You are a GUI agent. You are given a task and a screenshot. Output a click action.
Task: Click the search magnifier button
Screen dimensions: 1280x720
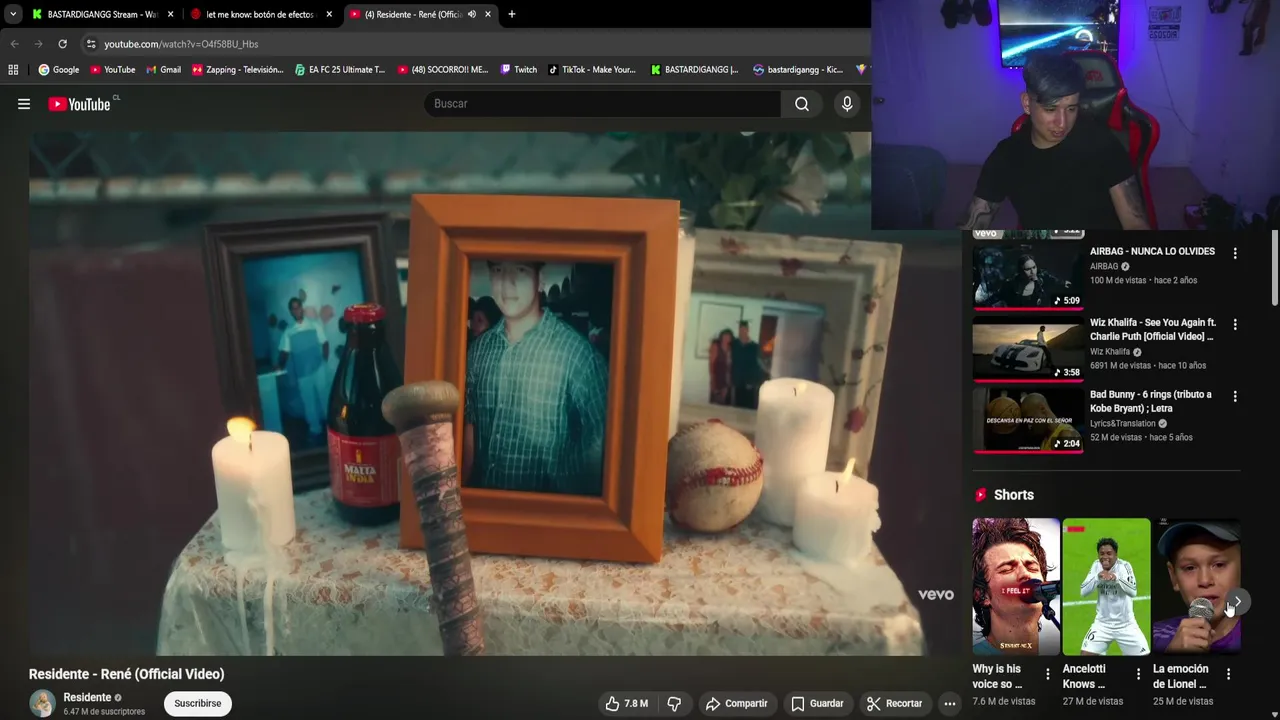[802, 104]
